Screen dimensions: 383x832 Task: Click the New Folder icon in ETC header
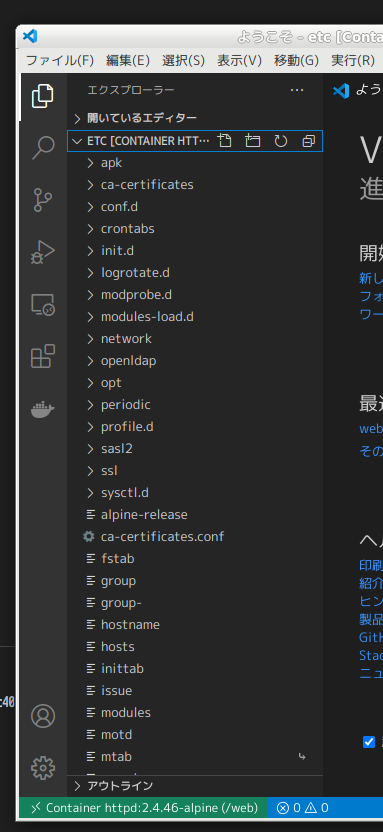[253, 141]
